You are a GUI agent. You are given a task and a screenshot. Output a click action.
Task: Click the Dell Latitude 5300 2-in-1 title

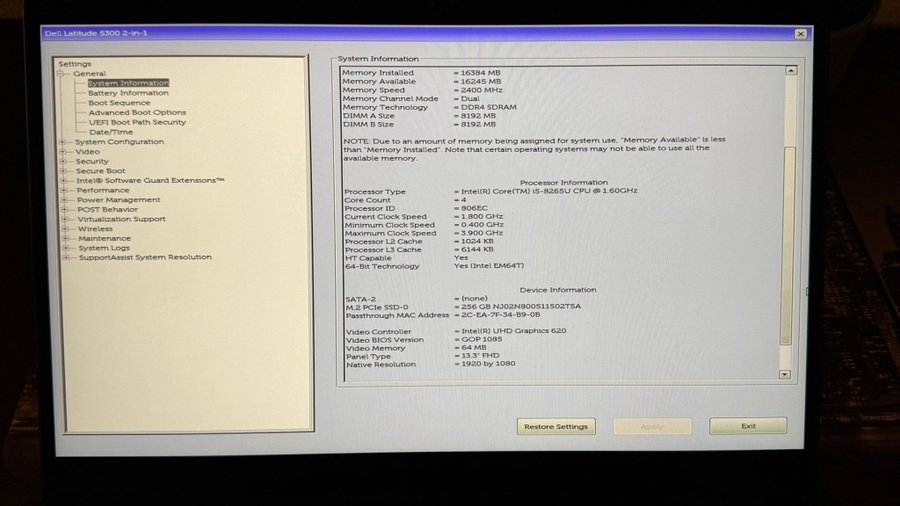coord(96,33)
